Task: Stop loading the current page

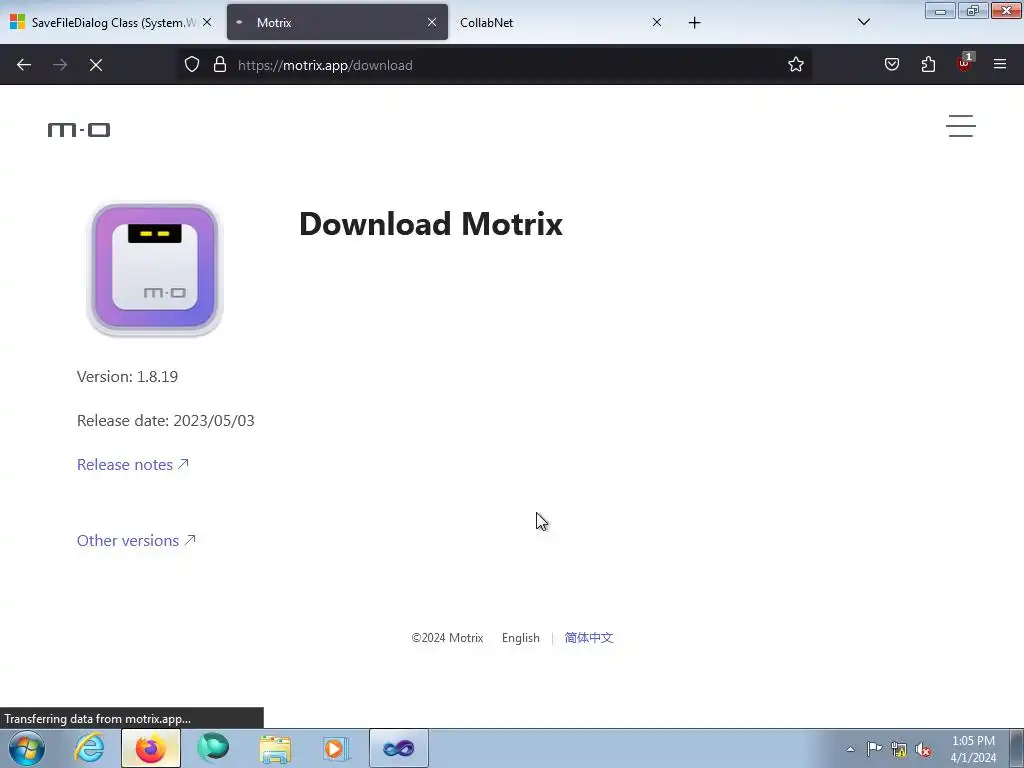Action: click(x=96, y=65)
